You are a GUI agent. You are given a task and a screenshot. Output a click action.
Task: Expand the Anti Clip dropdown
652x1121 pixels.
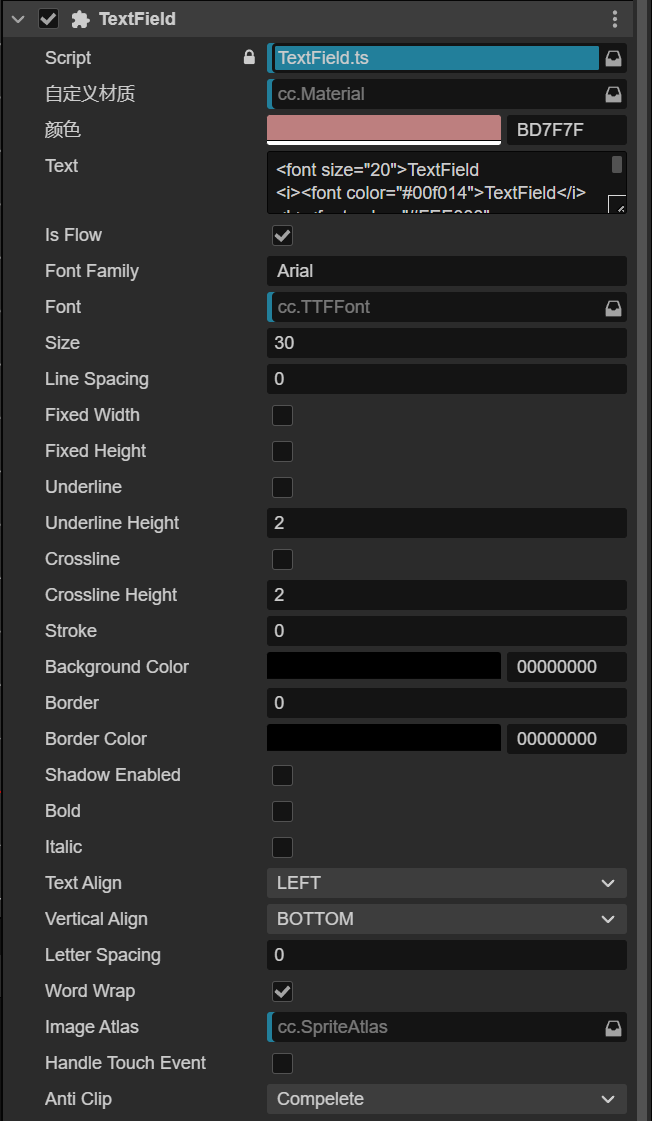[446, 1099]
